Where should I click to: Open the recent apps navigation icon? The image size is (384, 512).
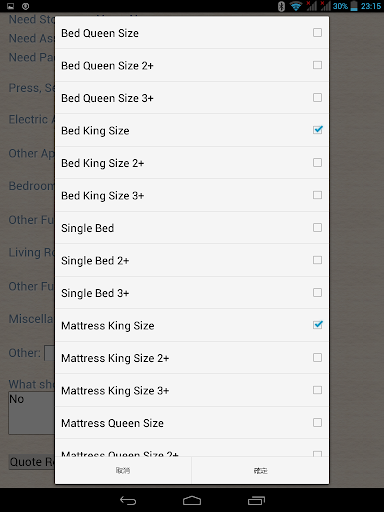256,500
